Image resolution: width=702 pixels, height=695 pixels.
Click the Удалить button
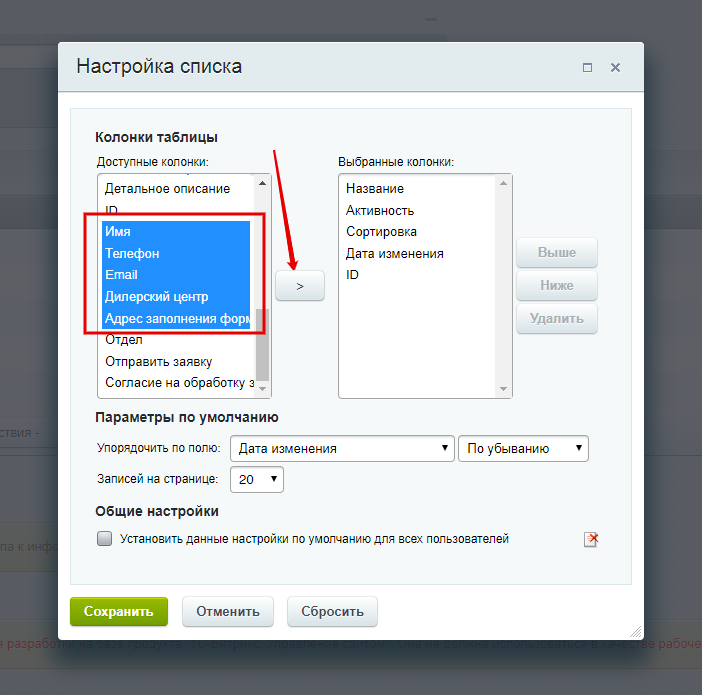[556, 318]
